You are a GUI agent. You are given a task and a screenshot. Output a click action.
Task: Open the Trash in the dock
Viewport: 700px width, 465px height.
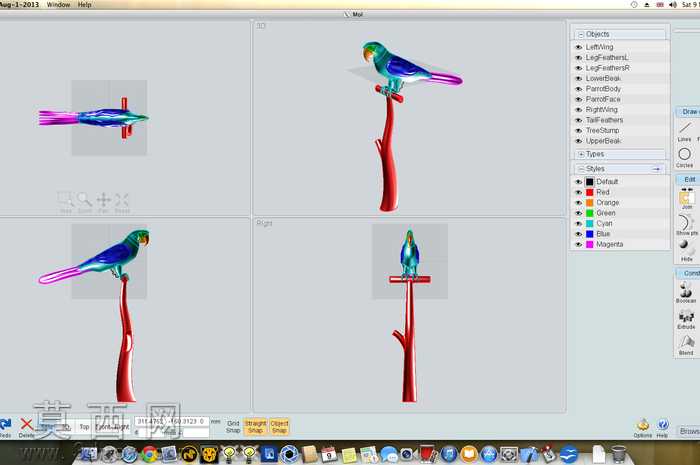pyautogui.click(x=618, y=454)
